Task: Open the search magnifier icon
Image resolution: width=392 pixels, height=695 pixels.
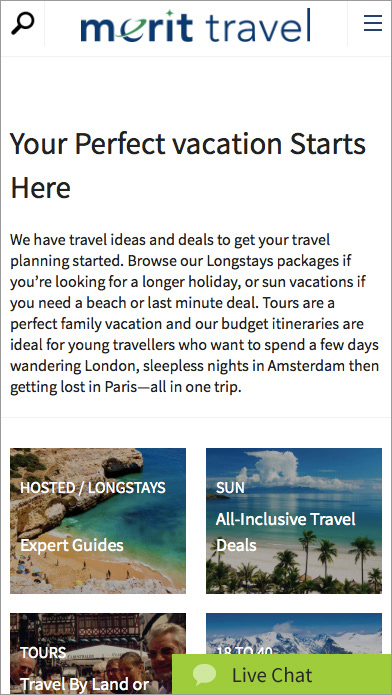Action: (x=22, y=23)
